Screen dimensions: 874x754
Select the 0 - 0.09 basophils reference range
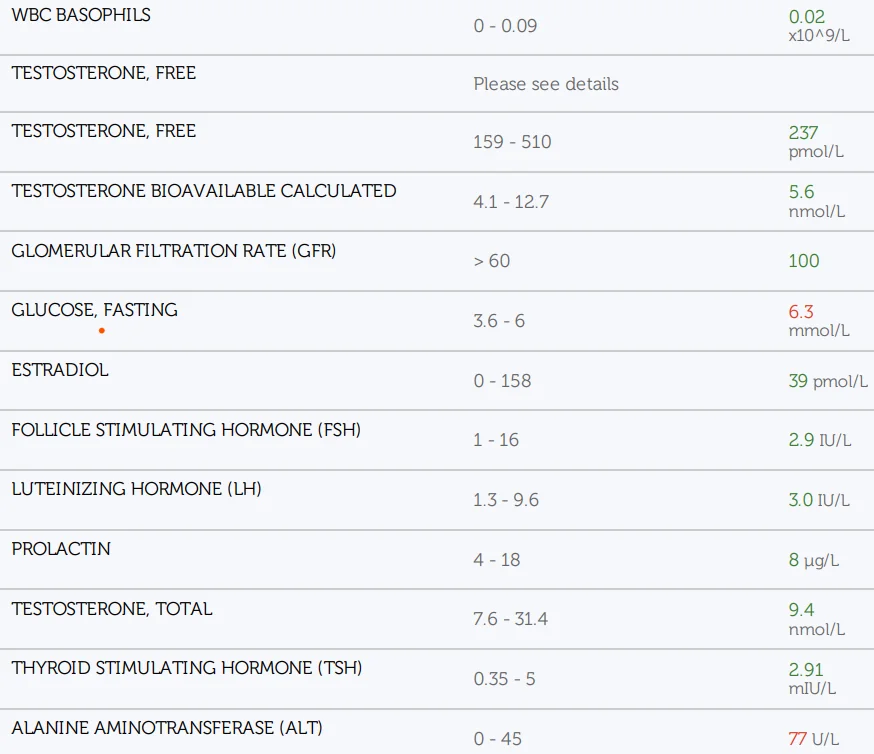click(505, 26)
